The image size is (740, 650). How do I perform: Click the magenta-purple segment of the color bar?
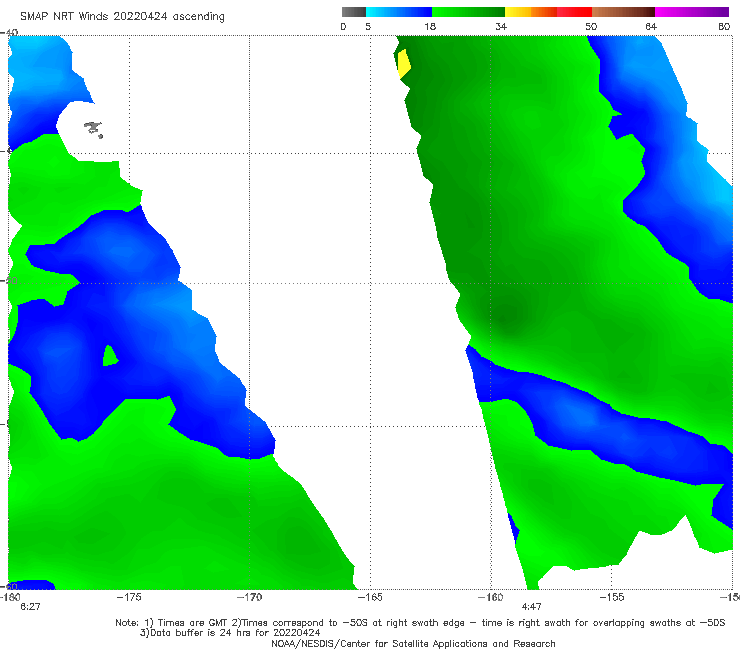click(x=692, y=12)
